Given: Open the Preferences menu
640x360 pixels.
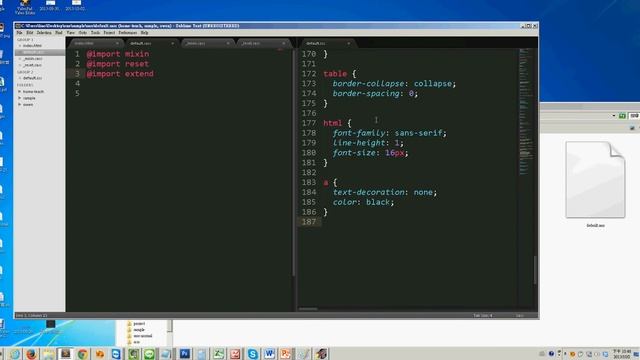Looking at the screenshot, I should (x=128, y=33).
